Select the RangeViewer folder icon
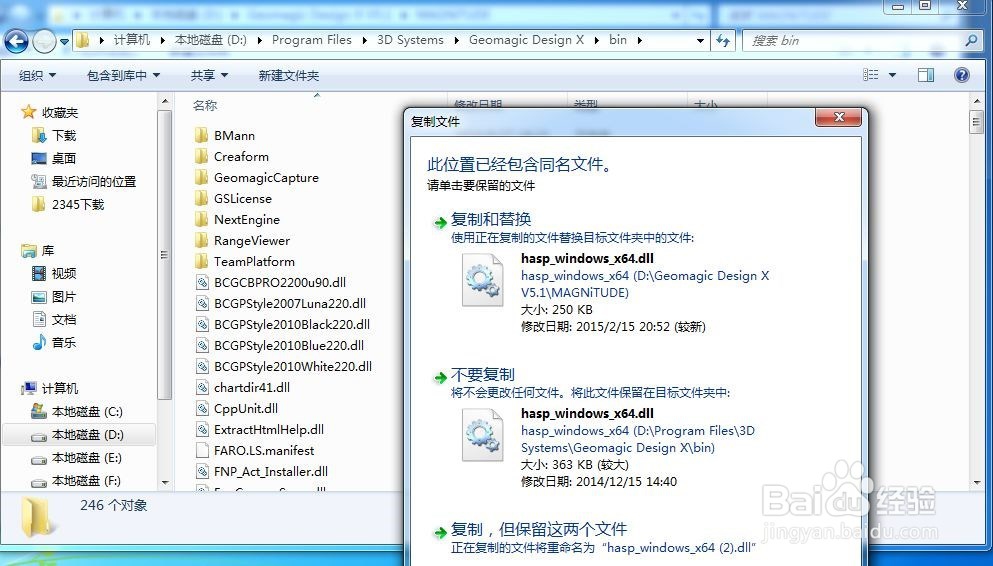Image resolution: width=993 pixels, height=566 pixels. [x=201, y=240]
